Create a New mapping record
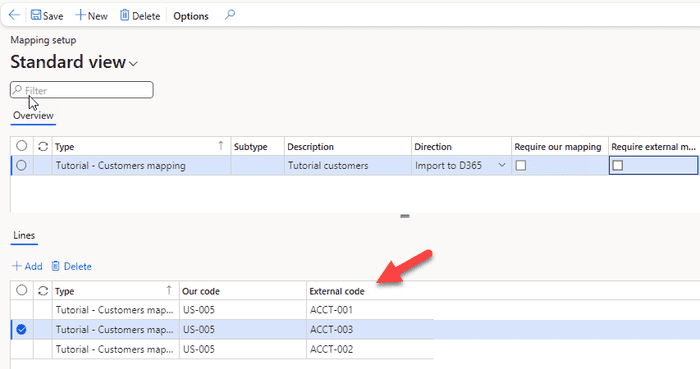The height and width of the screenshot is (369, 700). 92,16
